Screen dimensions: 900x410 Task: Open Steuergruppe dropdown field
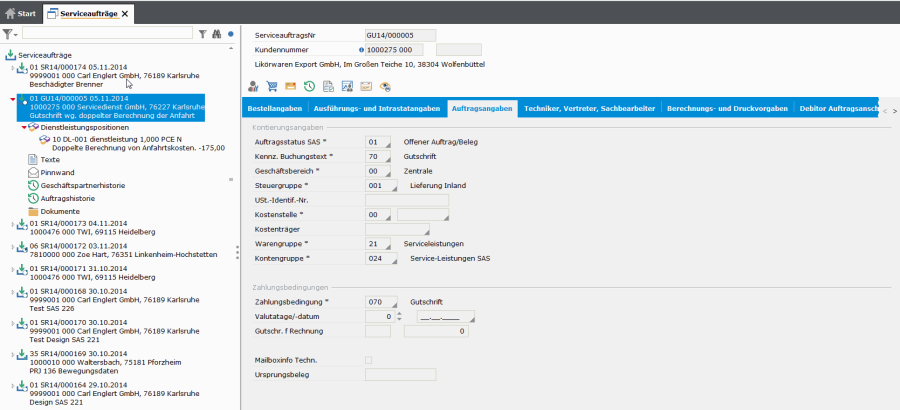coord(381,185)
